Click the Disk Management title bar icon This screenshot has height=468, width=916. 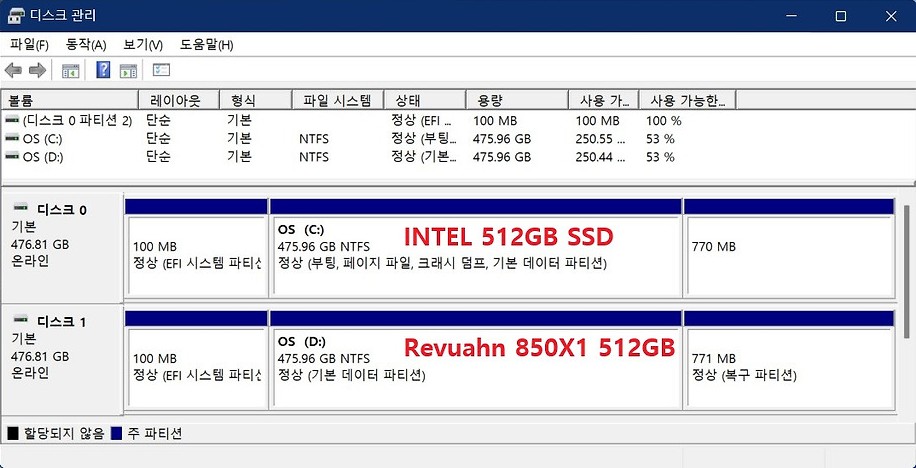click(16, 16)
